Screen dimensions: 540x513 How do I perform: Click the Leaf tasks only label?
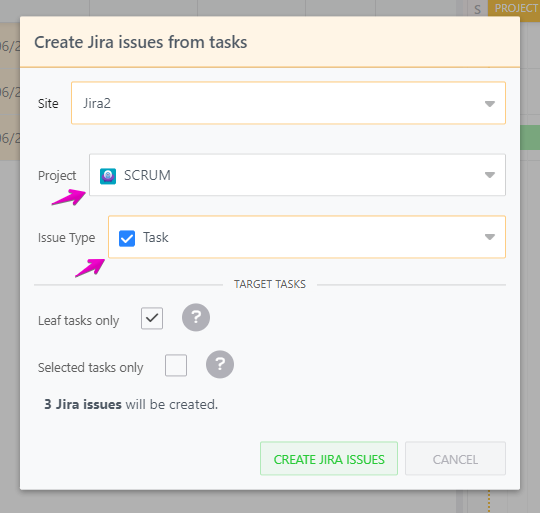[79, 321]
